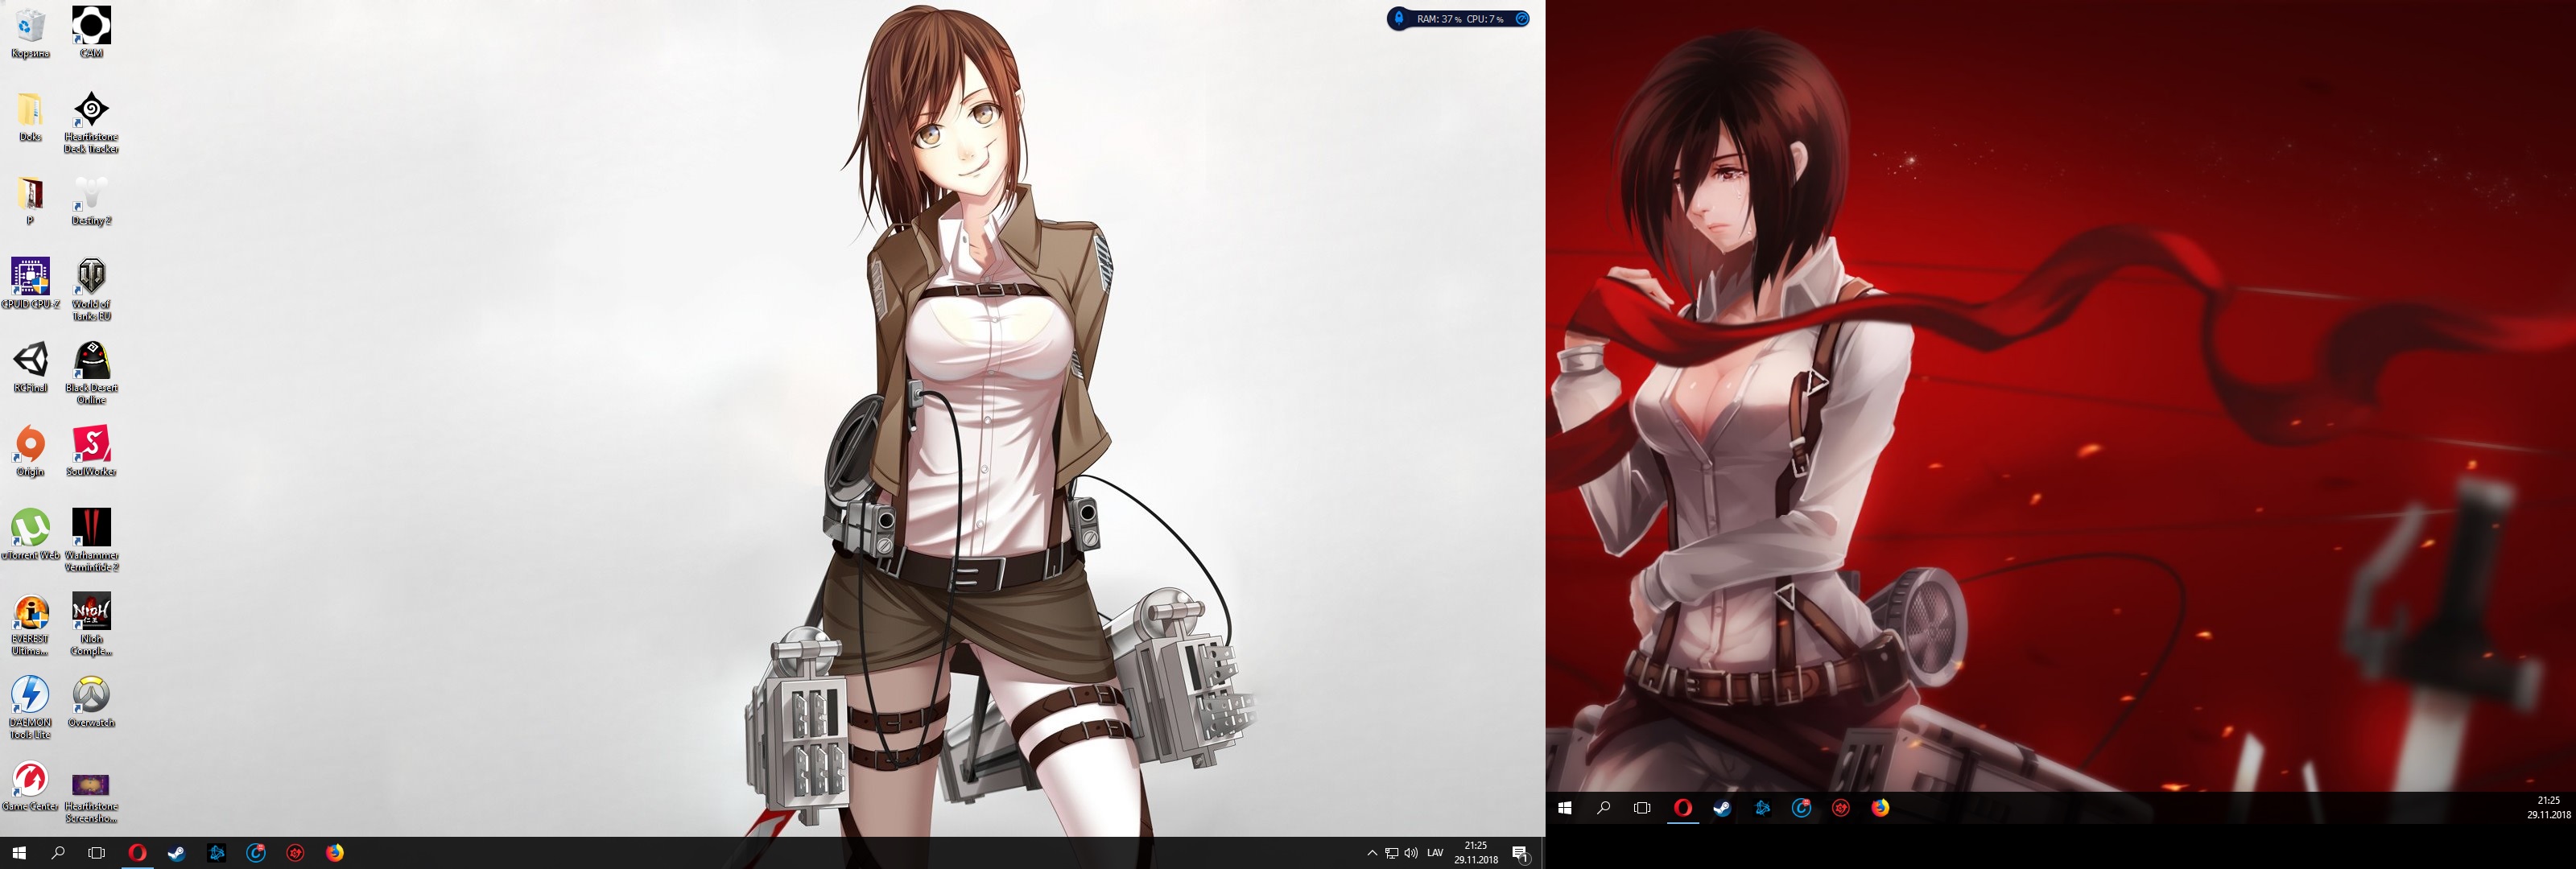2576x869 pixels.
Task: Open Firefox from the right monitor taskbar
Action: pos(1881,808)
